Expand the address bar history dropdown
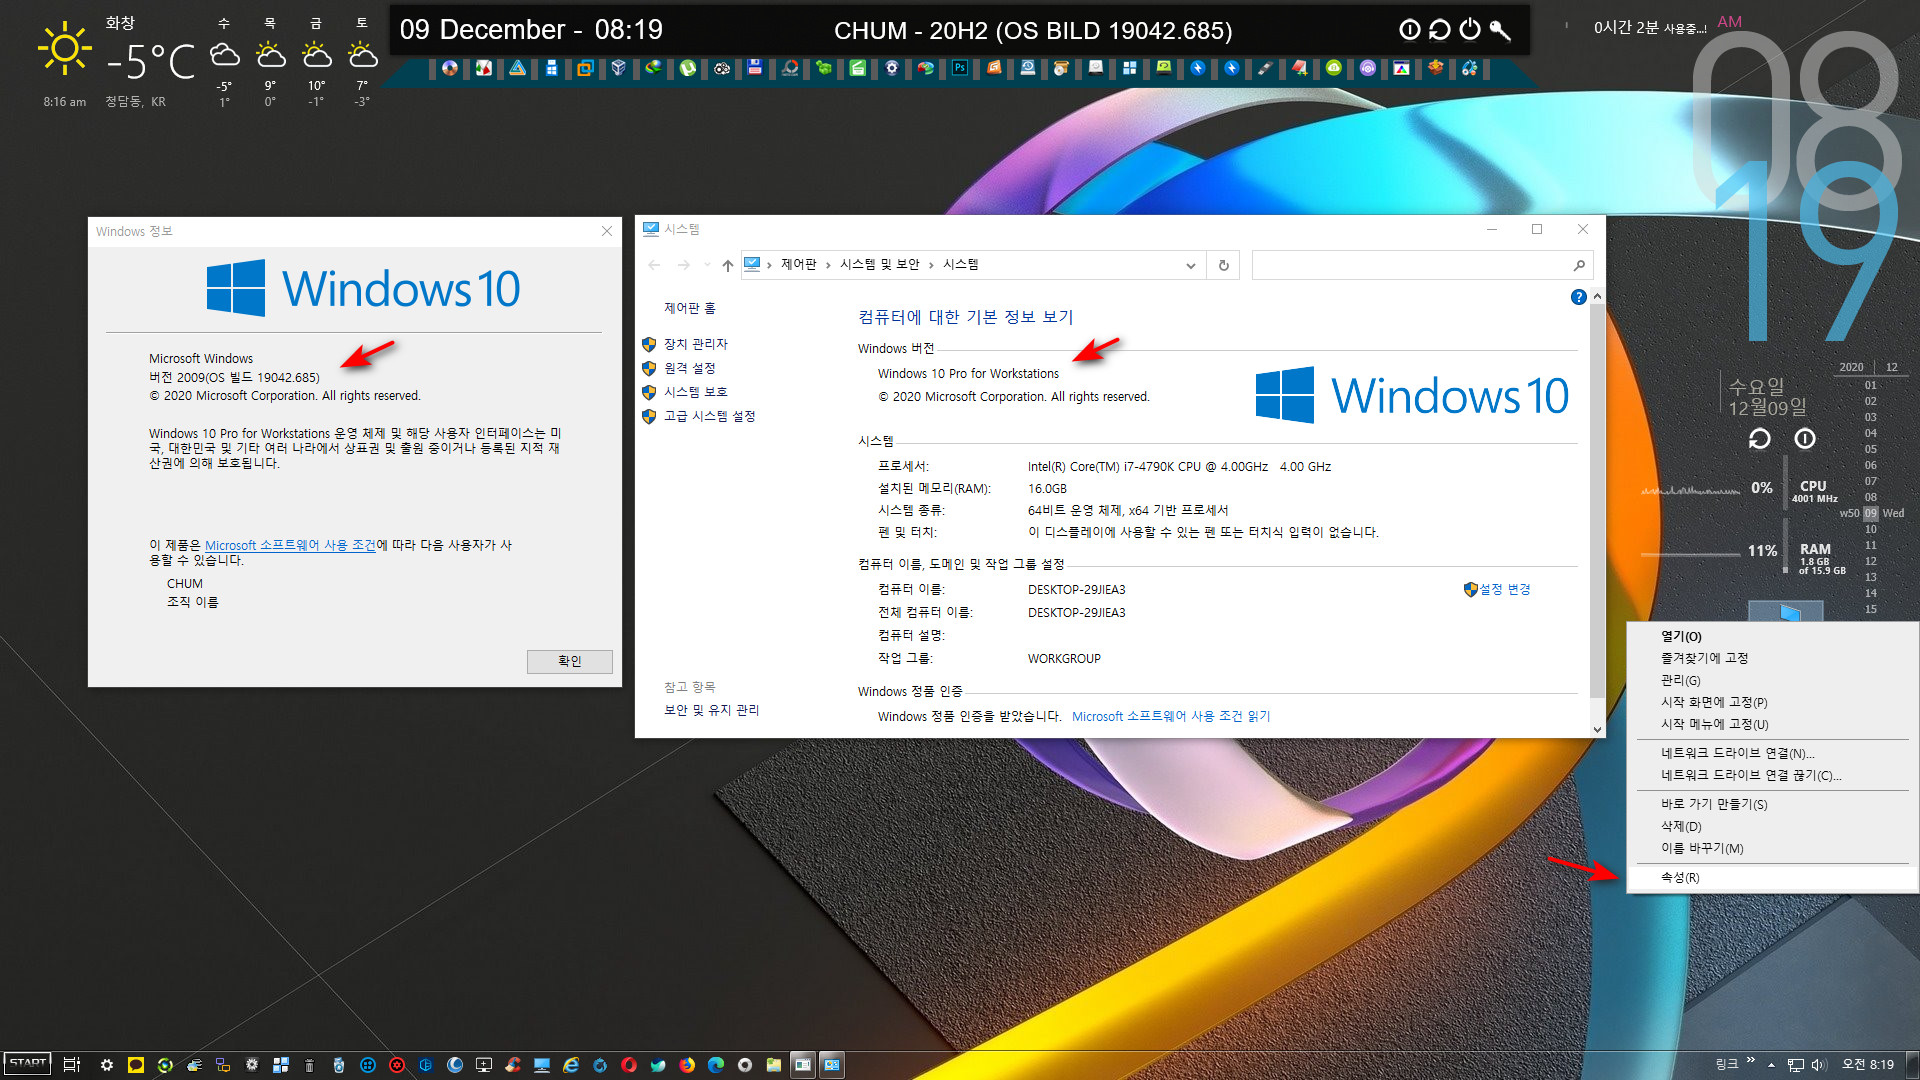The width and height of the screenshot is (1920, 1080). pyautogui.click(x=1190, y=265)
